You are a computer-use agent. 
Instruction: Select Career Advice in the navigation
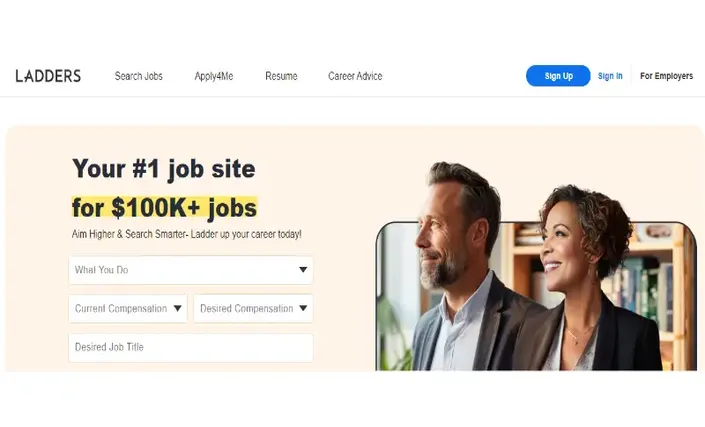coord(355,76)
